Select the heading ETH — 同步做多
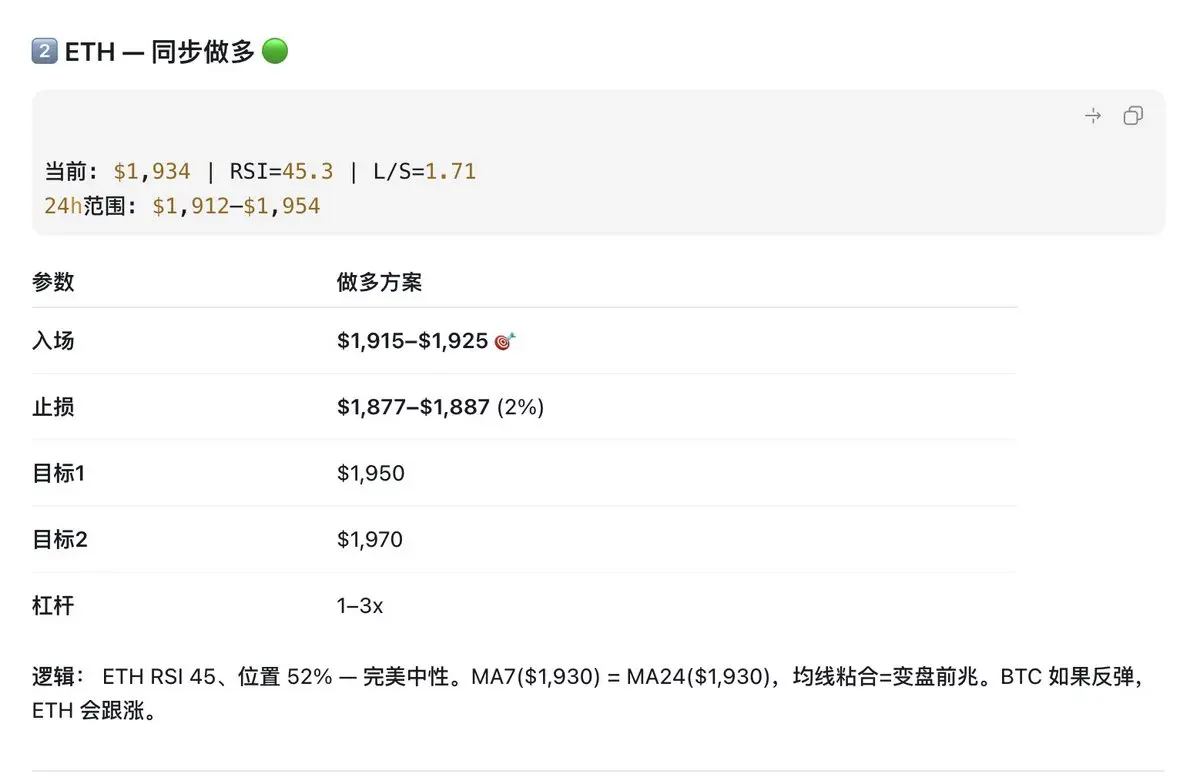 tap(160, 52)
